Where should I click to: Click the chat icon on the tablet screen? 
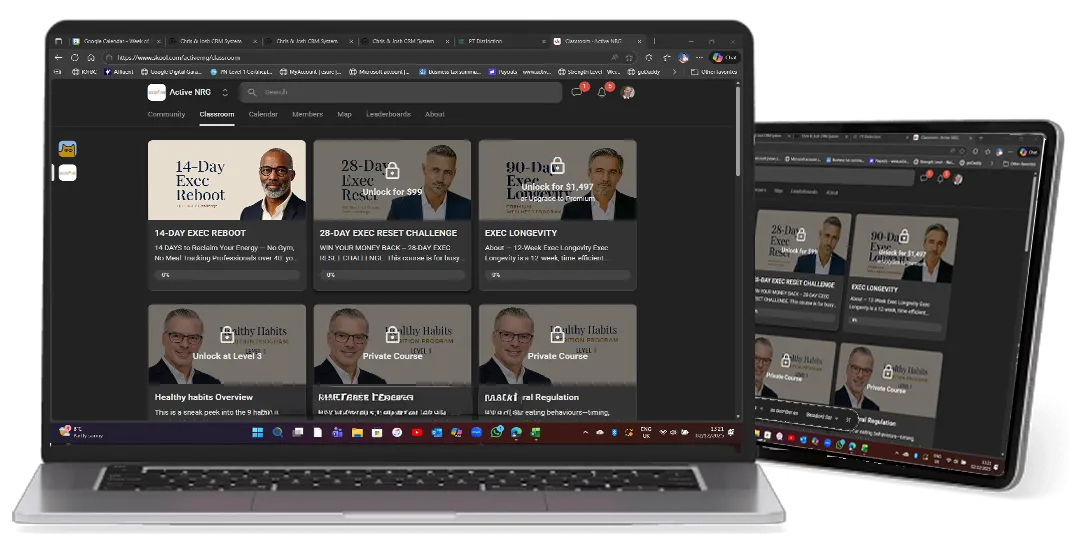(x=924, y=177)
